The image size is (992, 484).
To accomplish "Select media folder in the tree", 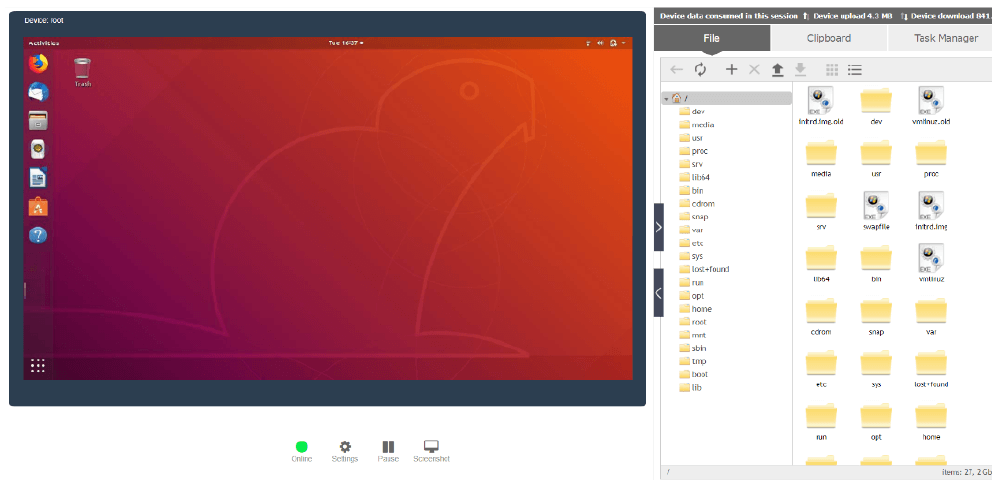I will click(x=697, y=125).
